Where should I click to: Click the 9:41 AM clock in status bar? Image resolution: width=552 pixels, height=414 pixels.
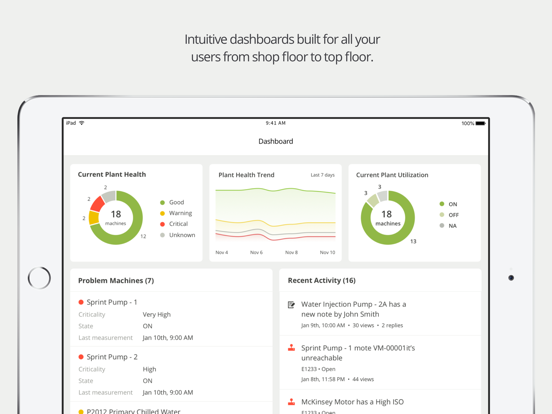276,123
